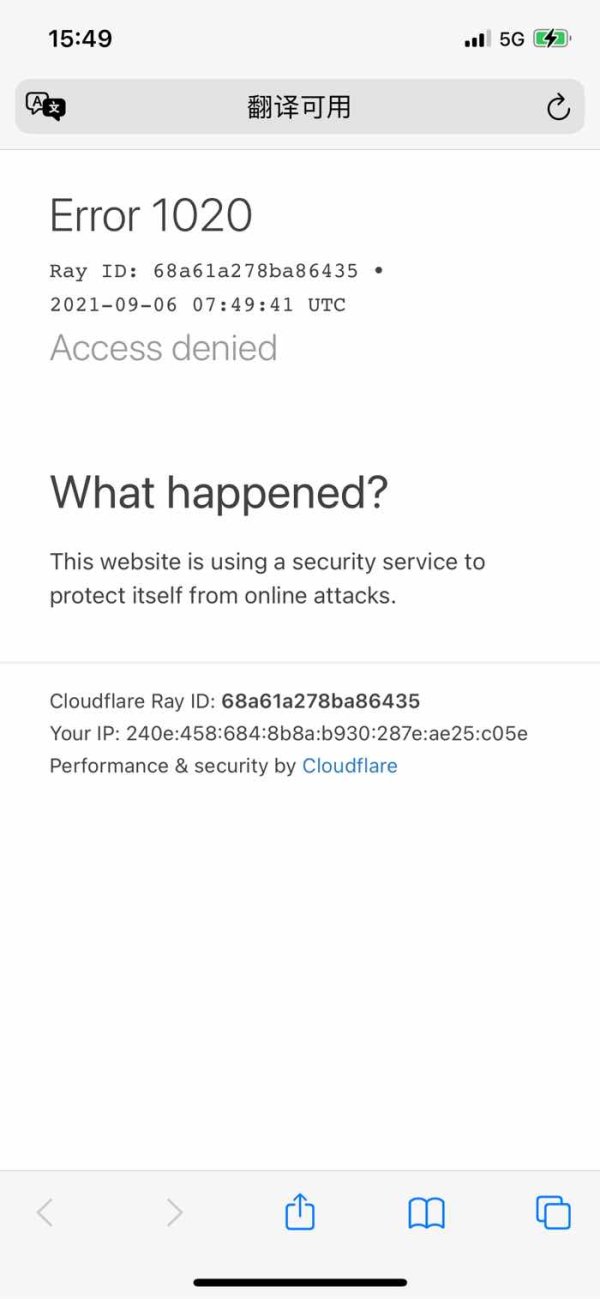Viewport: 600px width, 1299px height.
Task: Tap the translate icon in address bar
Action: 45,106
